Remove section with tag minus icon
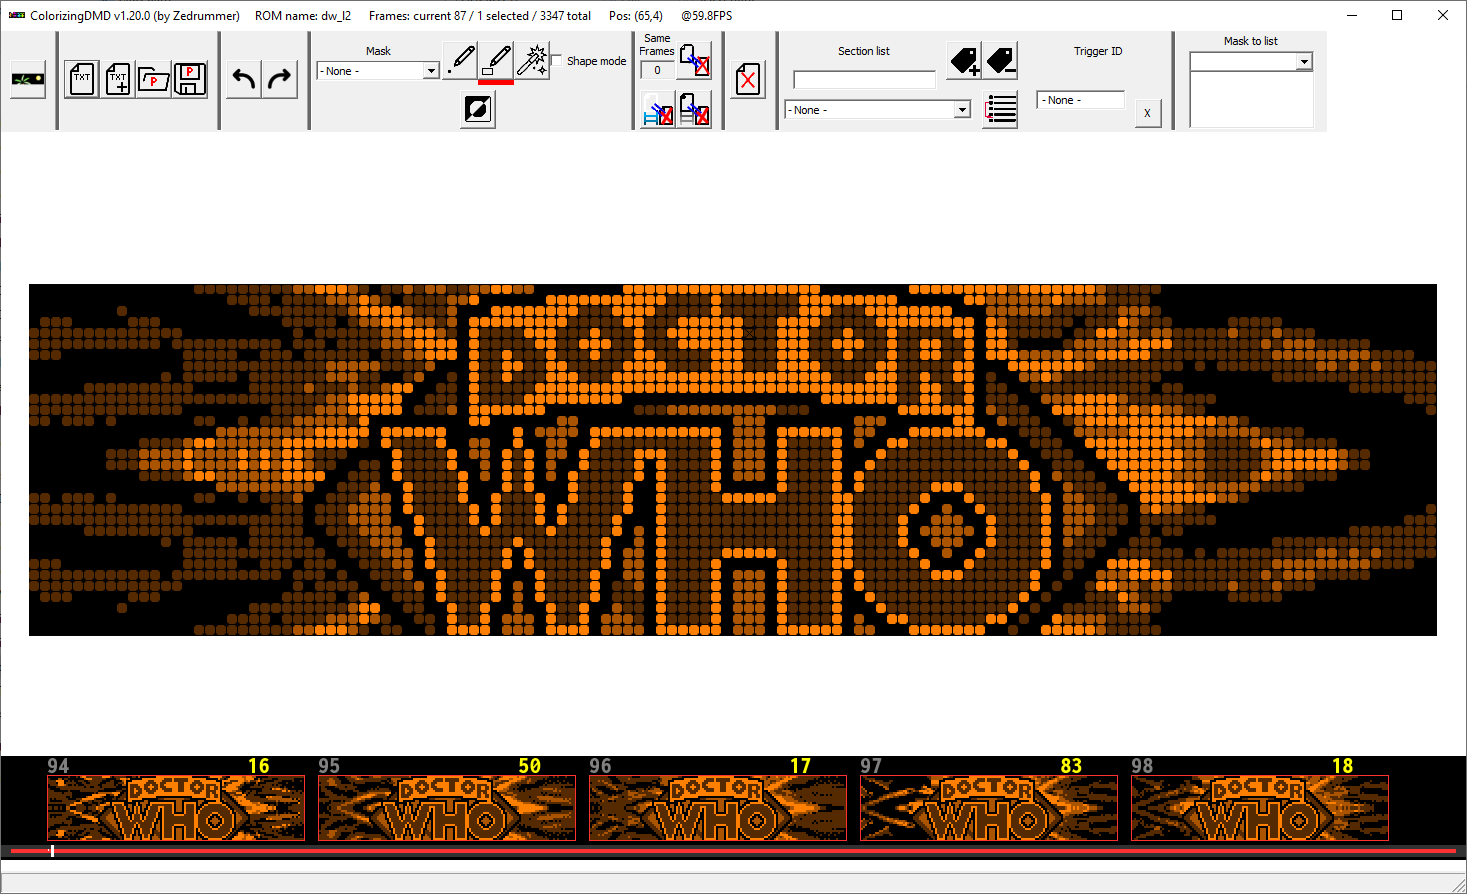This screenshot has height=894, width=1467. (1001, 61)
